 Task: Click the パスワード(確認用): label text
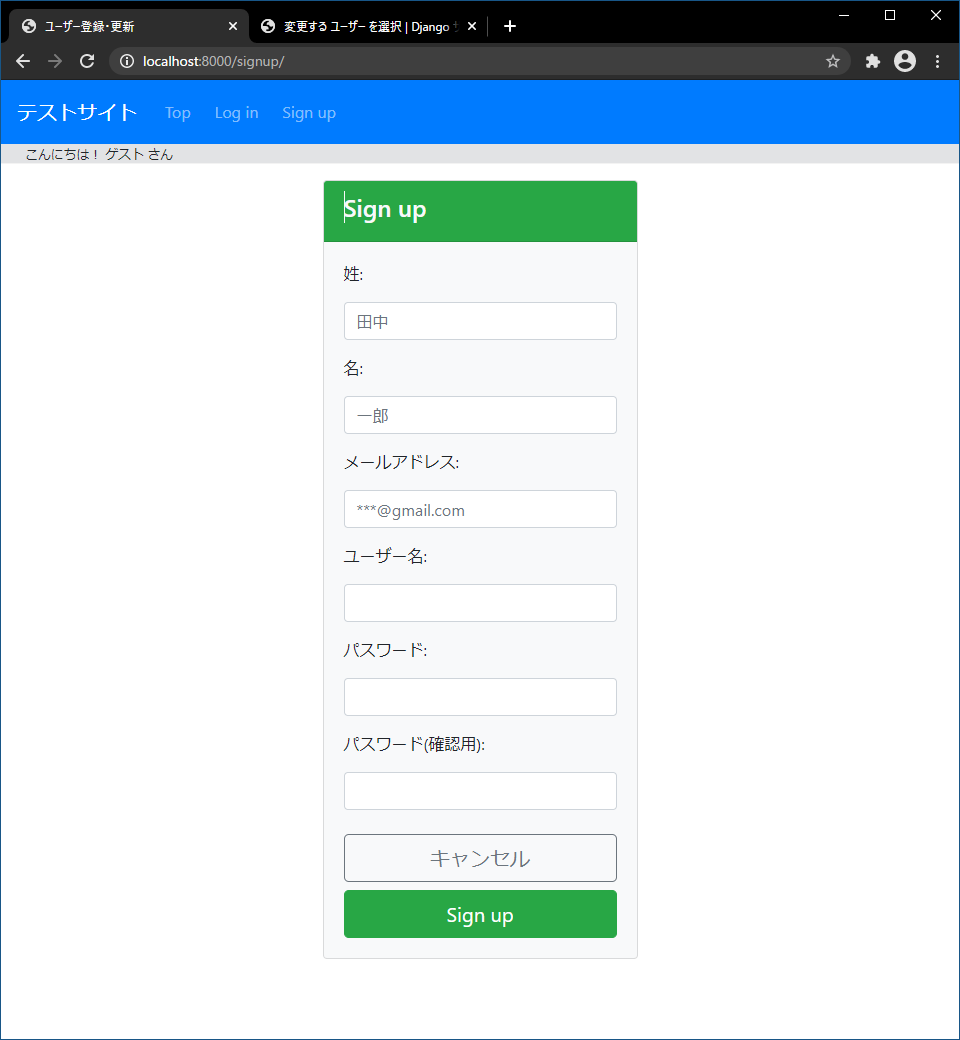click(414, 744)
